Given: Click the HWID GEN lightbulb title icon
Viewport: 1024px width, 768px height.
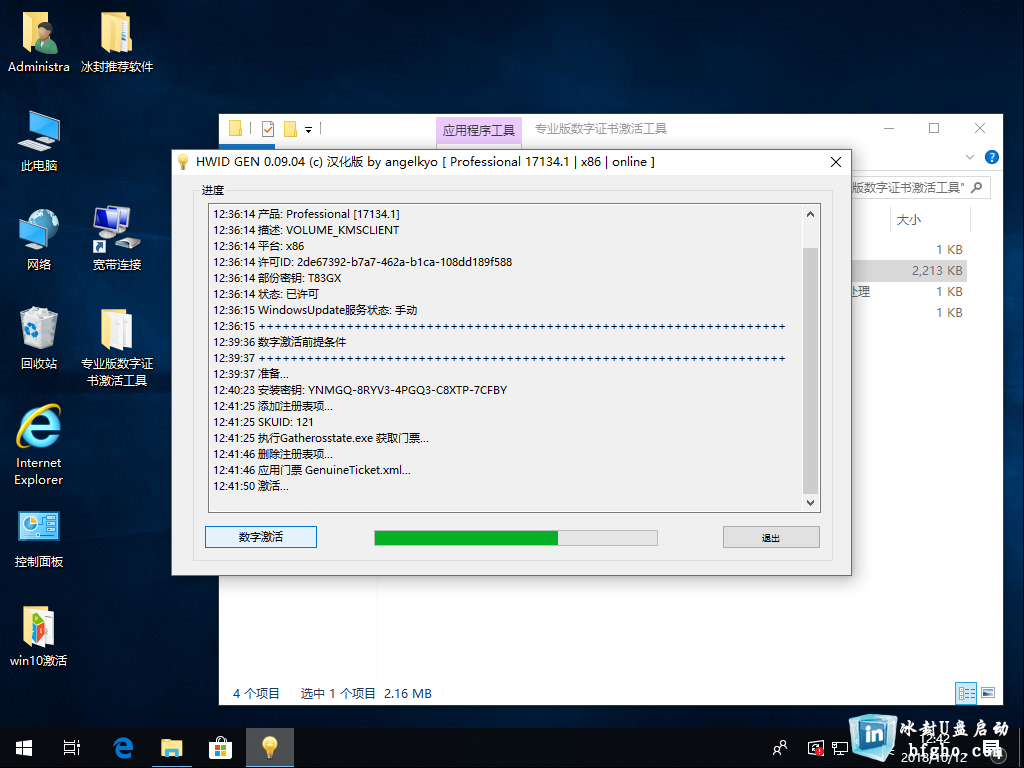Looking at the screenshot, I should coord(184,162).
